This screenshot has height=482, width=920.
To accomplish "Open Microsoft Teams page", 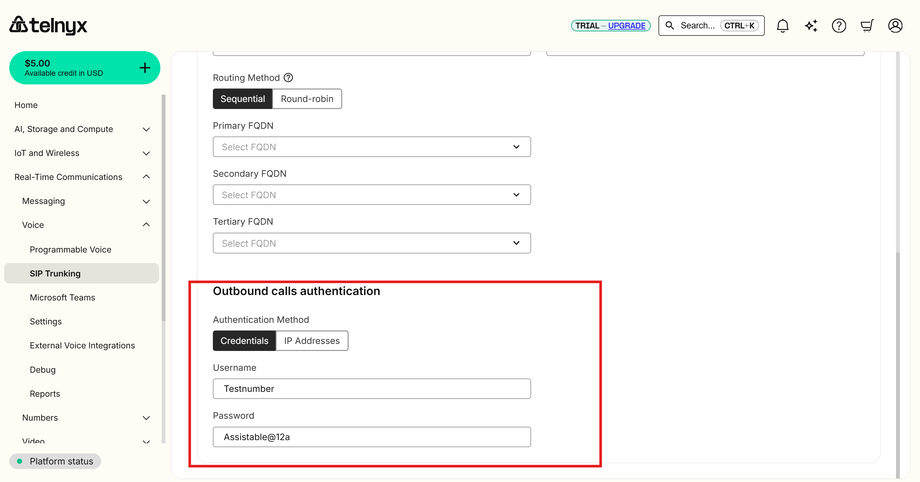I will (62, 298).
